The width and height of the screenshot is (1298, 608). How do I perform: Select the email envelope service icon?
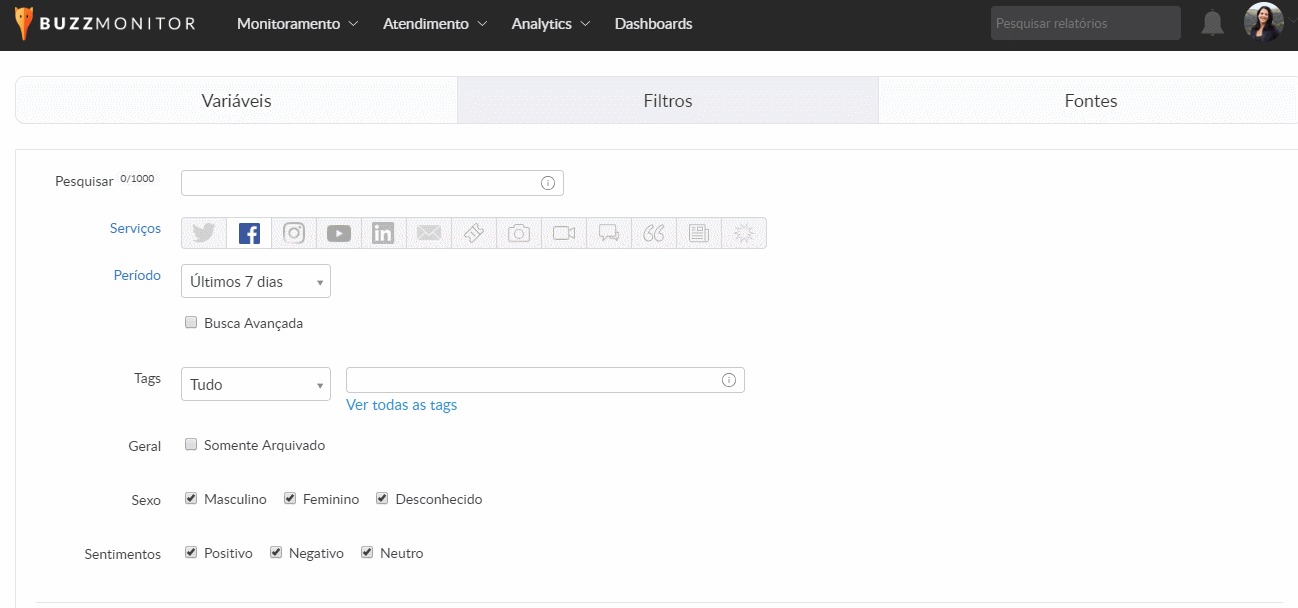428,233
